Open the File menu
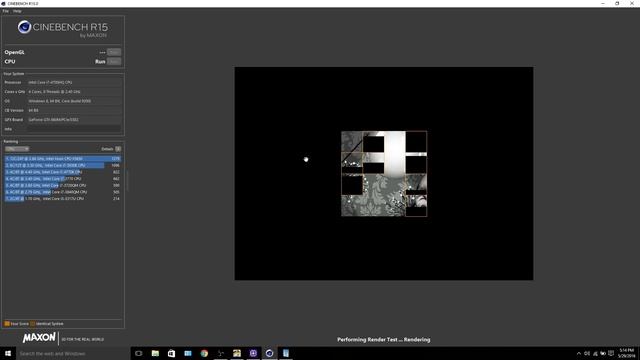The image size is (640, 360). point(5,11)
